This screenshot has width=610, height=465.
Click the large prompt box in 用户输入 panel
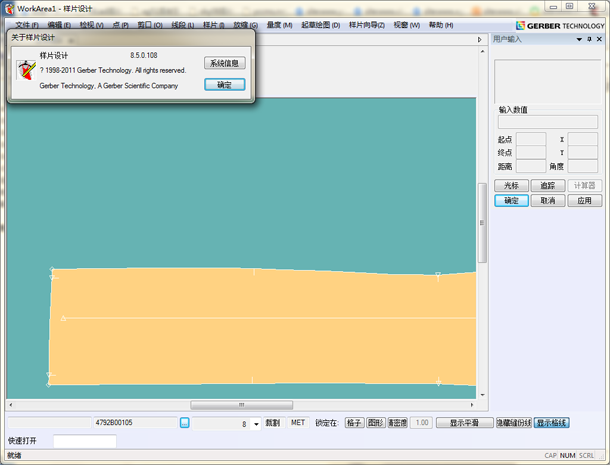(x=548, y=81)
